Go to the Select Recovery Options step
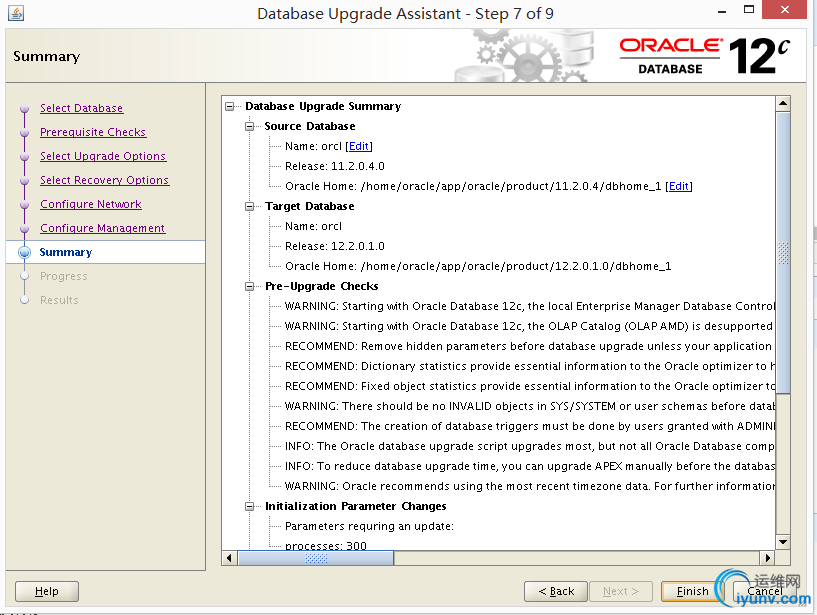This screenshot has width=817, height=615. pos(105,180)
